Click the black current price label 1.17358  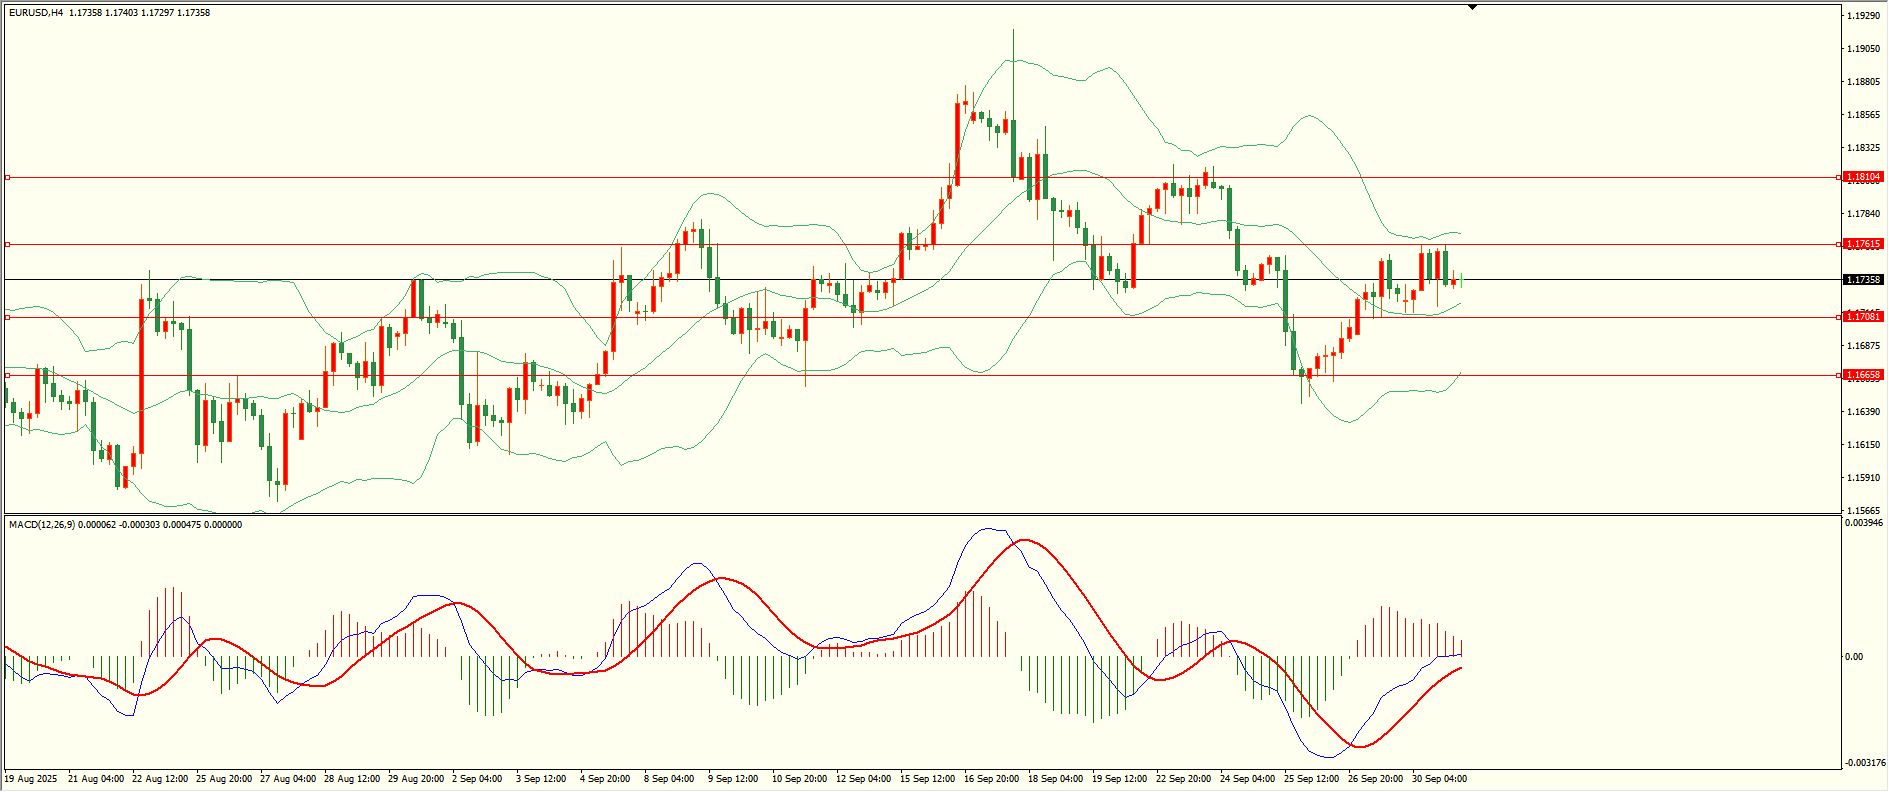1863,280
